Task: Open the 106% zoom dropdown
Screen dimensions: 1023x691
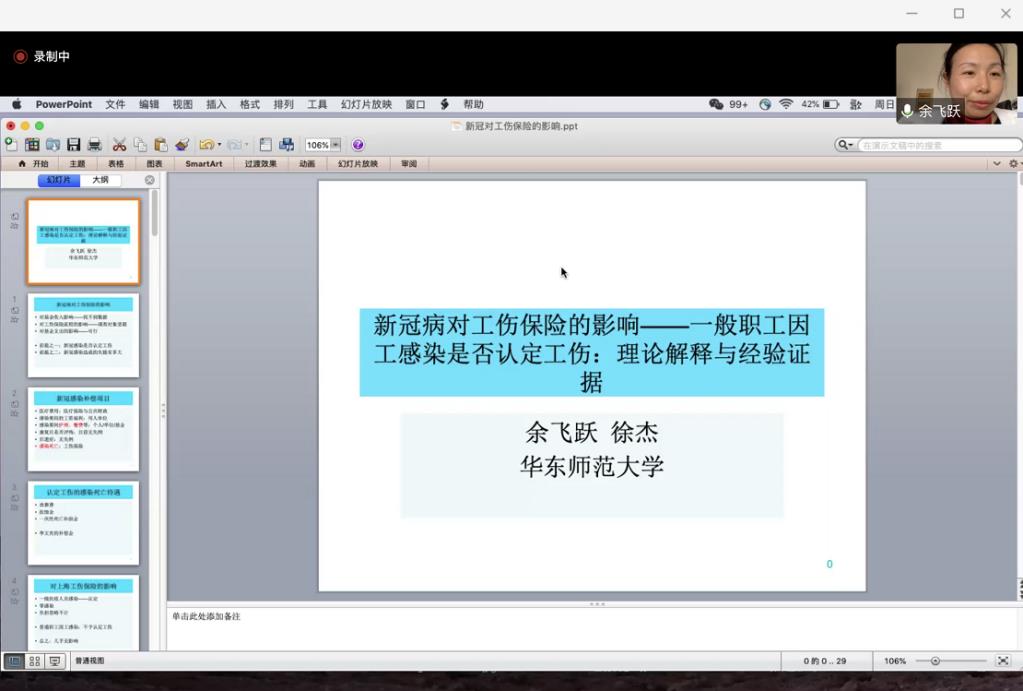Action: pos(335,145)
